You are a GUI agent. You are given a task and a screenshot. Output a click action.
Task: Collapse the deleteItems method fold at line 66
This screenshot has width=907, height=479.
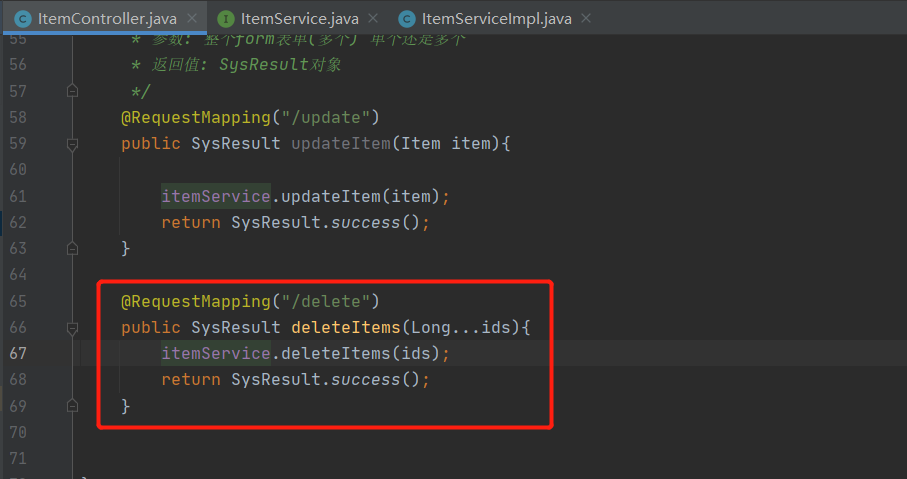tap(72, 329)
